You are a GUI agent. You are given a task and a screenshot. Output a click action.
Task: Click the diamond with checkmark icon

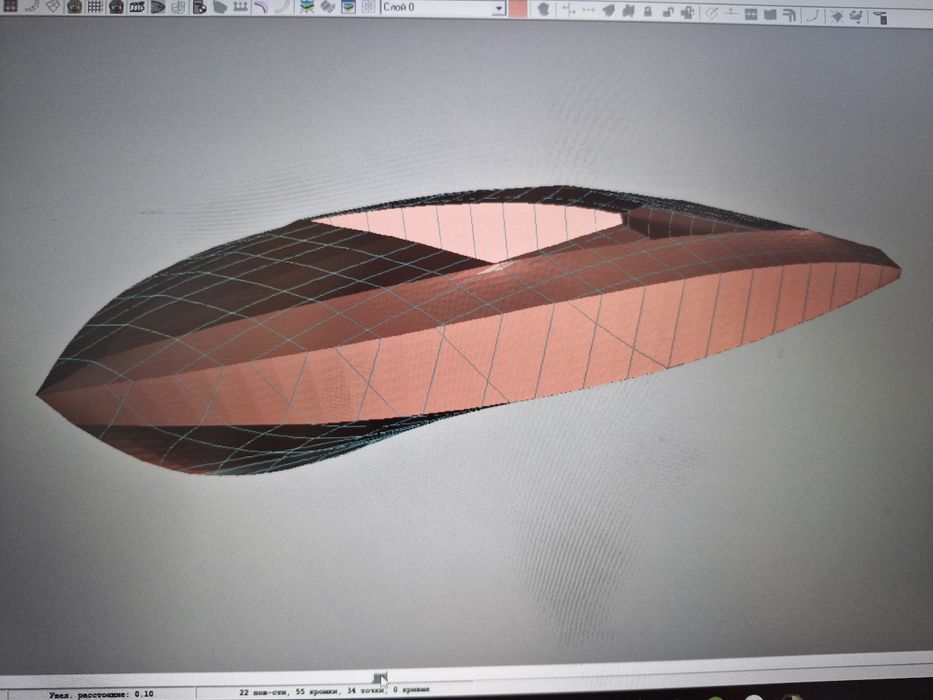(711, 13)
